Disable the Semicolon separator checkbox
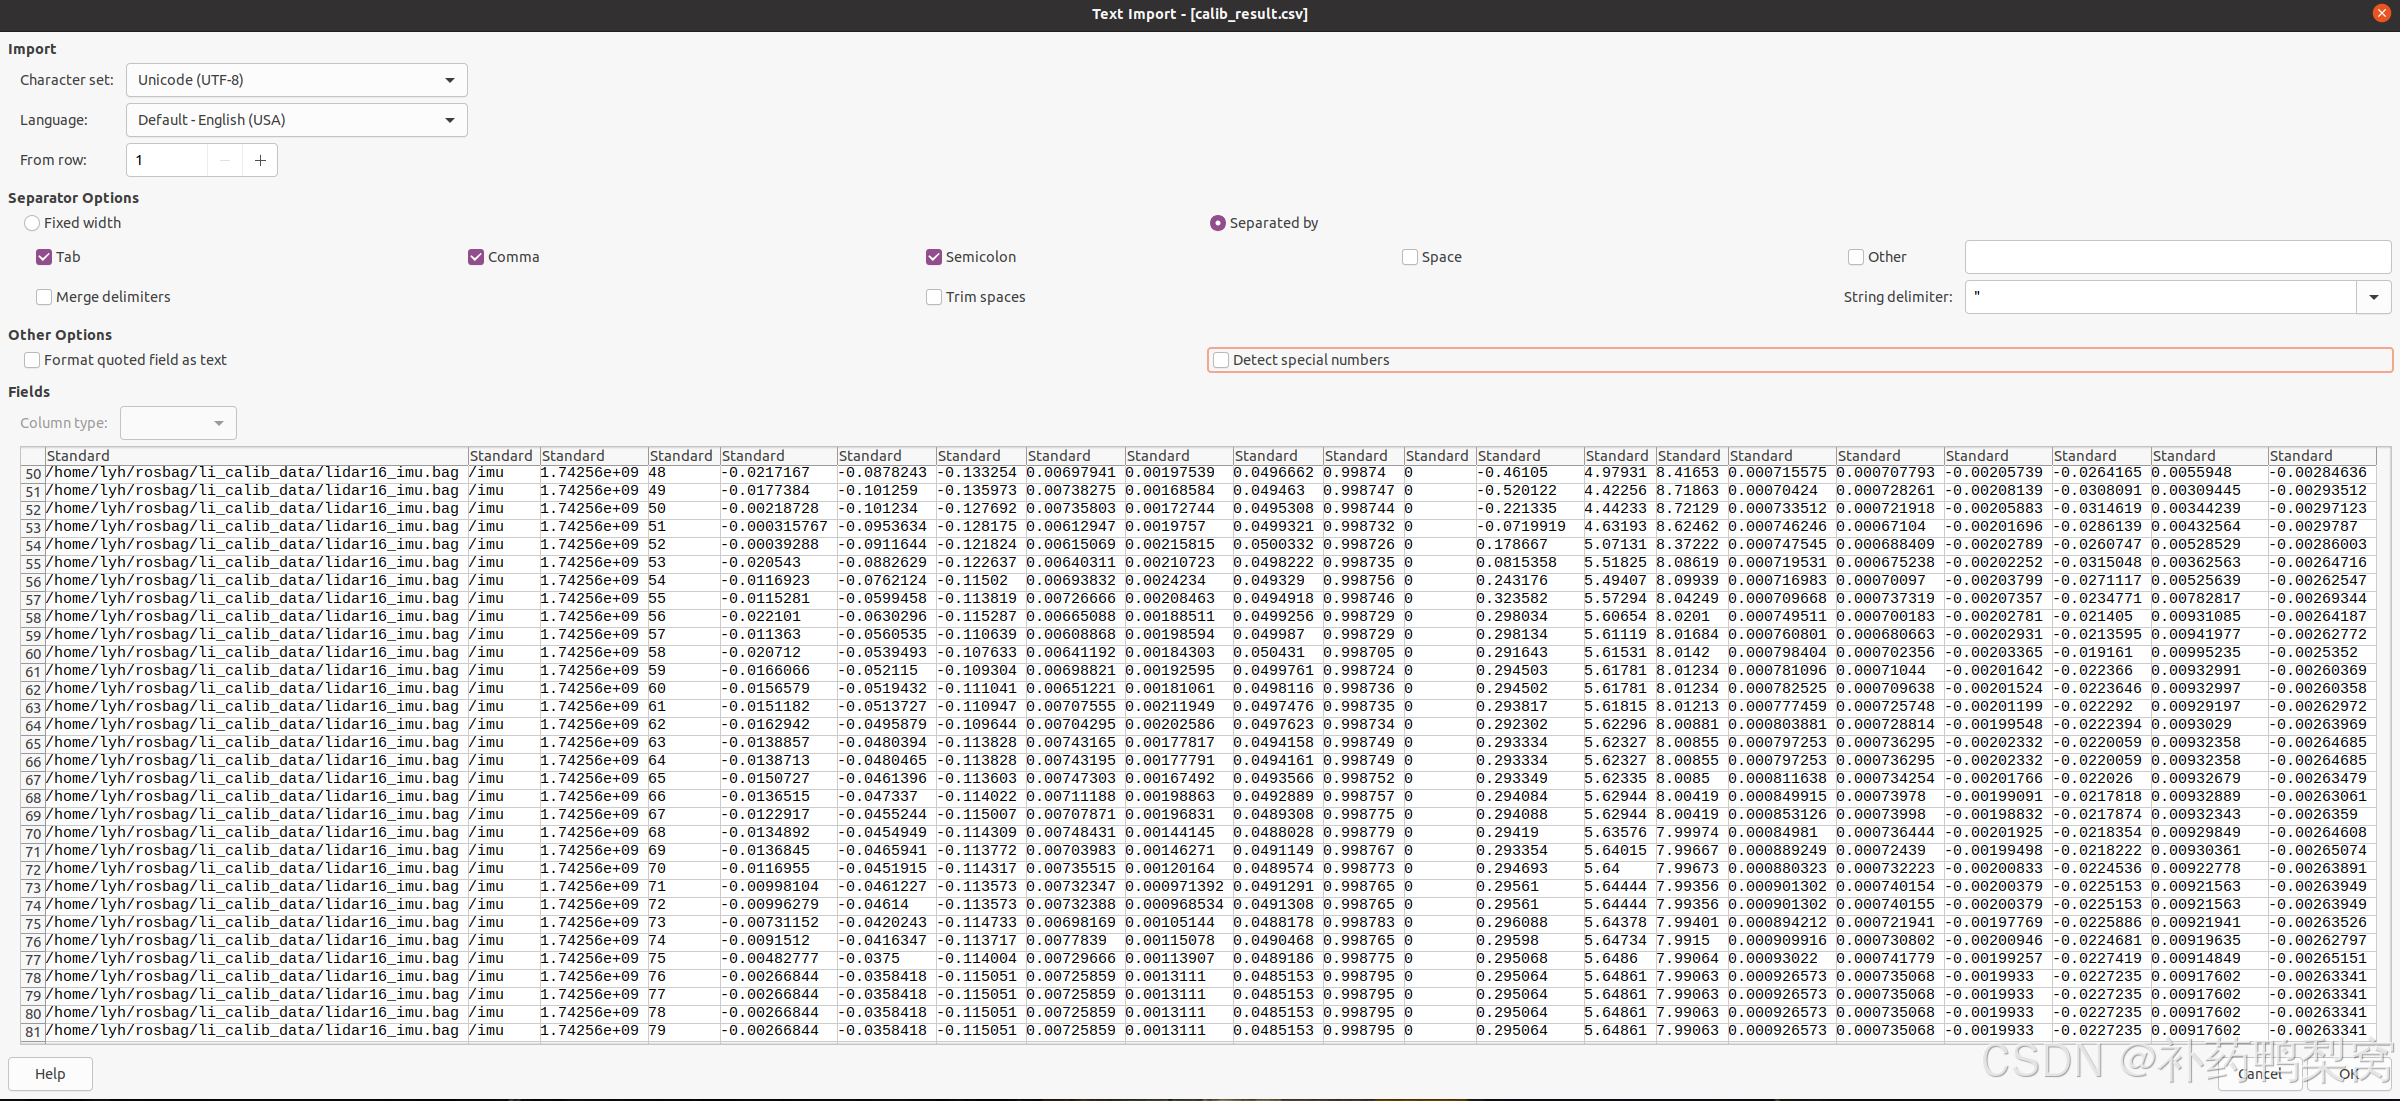Screen dimensions: 2400x1101 934,257
